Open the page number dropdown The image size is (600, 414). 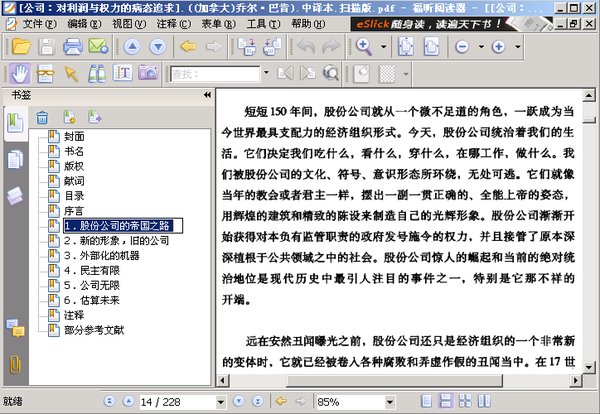(x=221, y=402)
